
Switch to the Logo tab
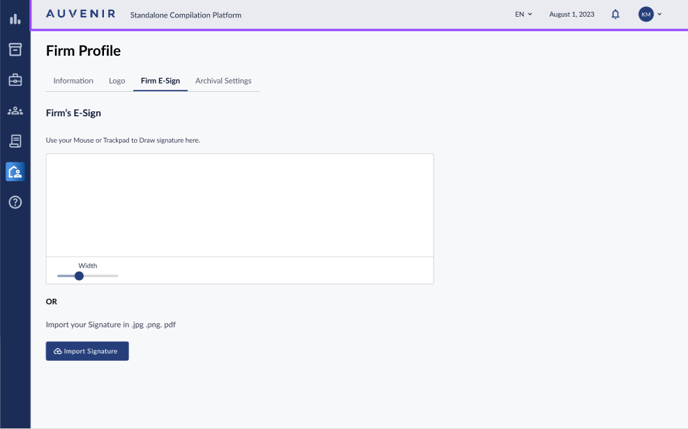tap(117, 81)
